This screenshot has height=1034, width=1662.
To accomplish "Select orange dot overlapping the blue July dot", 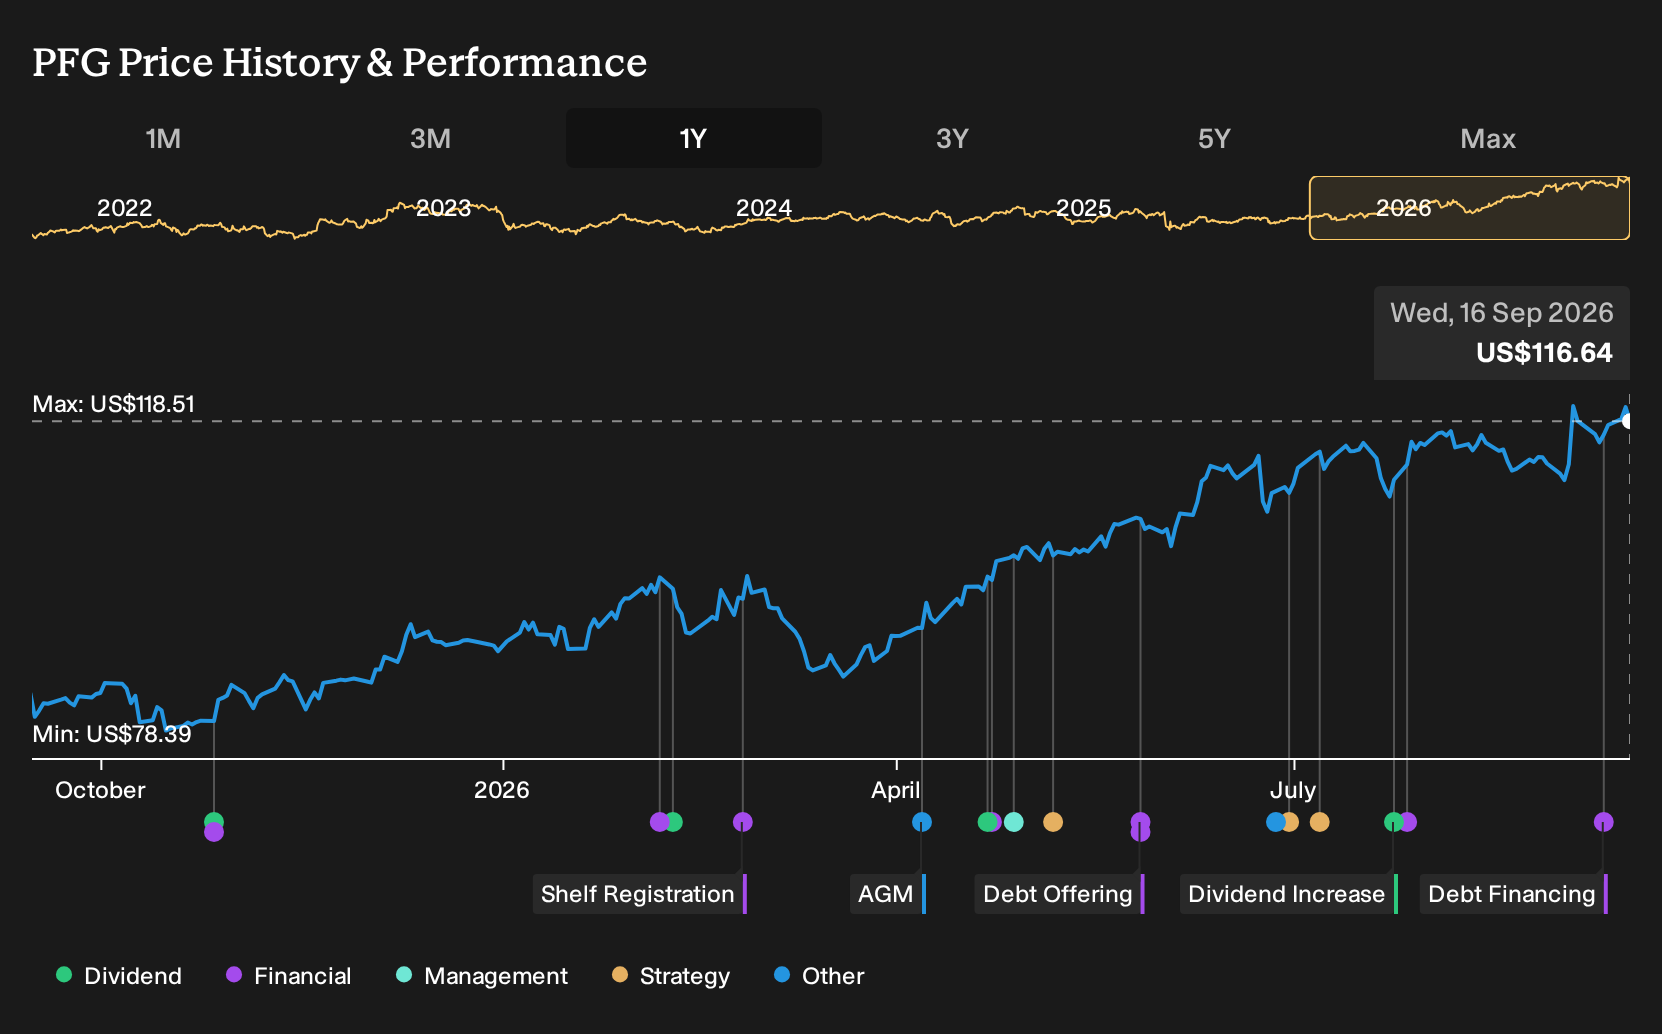I will 1290,822.
